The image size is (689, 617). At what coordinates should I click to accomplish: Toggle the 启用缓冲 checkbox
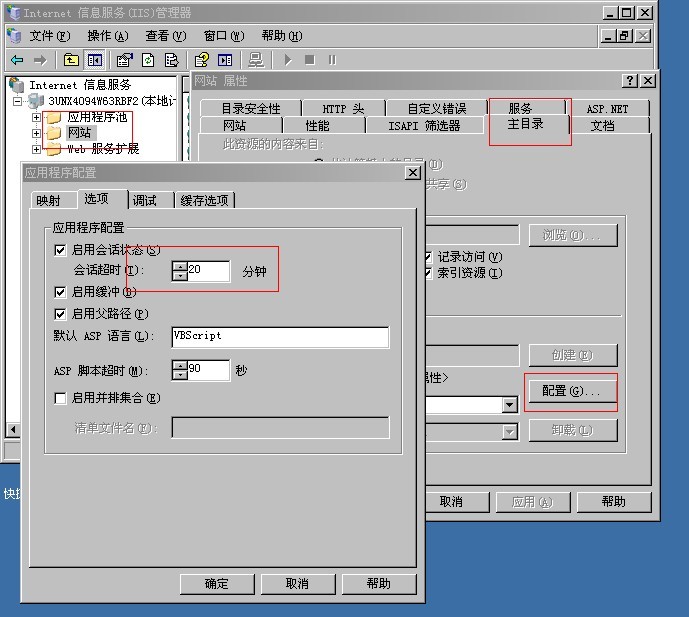point(61,292)
